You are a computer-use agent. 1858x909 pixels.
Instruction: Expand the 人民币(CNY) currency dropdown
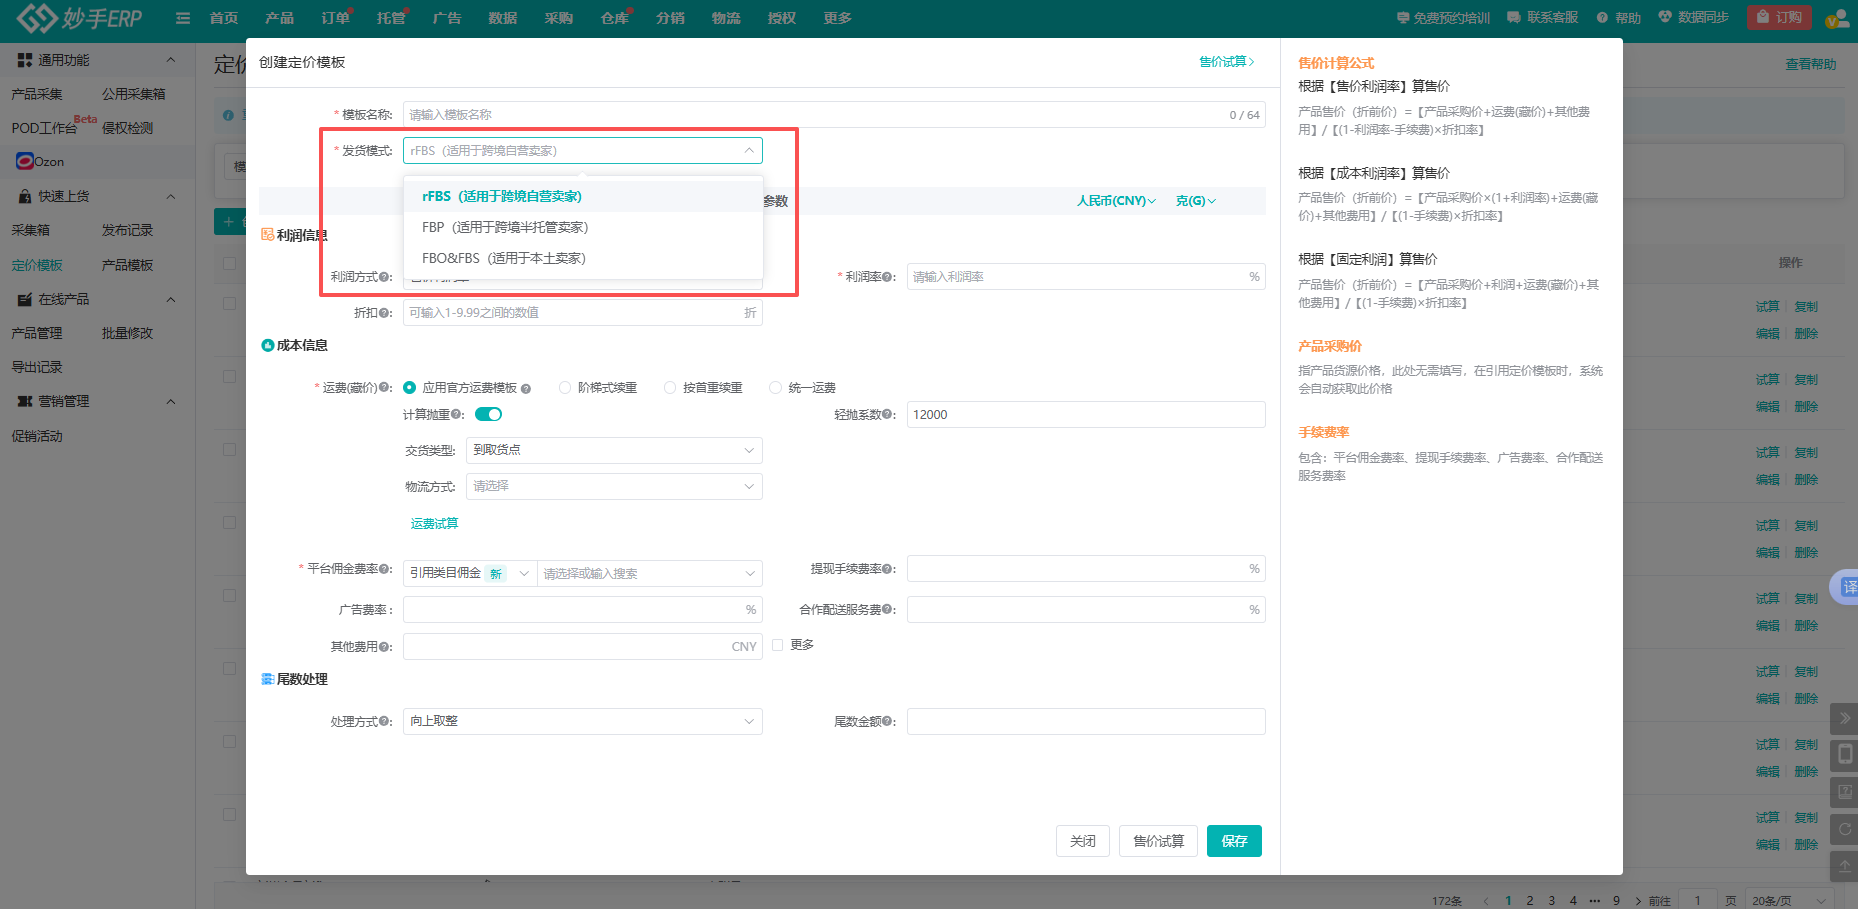[x=1116, y=201]
